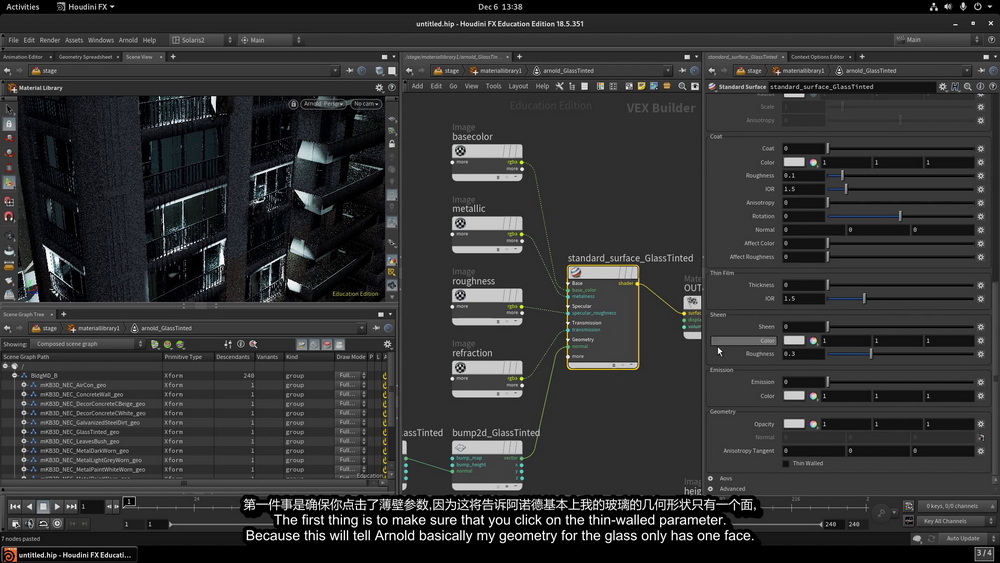Screen dimensions: 1000x563
Task: Click the tree view icon in network toolbar
Action: [571, 86]
